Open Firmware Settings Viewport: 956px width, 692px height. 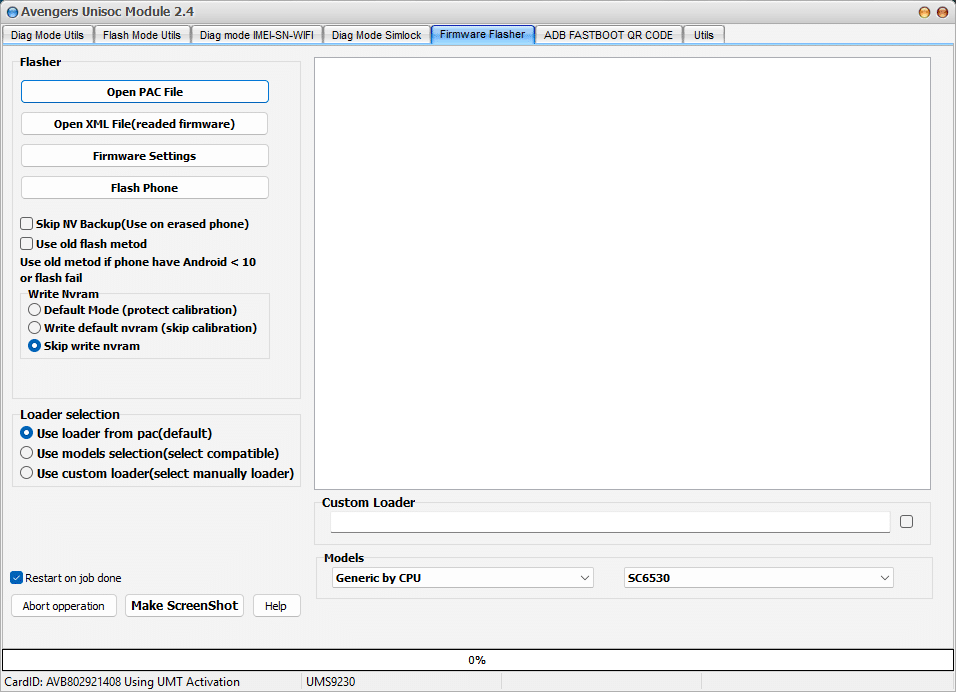click(144, 155)
